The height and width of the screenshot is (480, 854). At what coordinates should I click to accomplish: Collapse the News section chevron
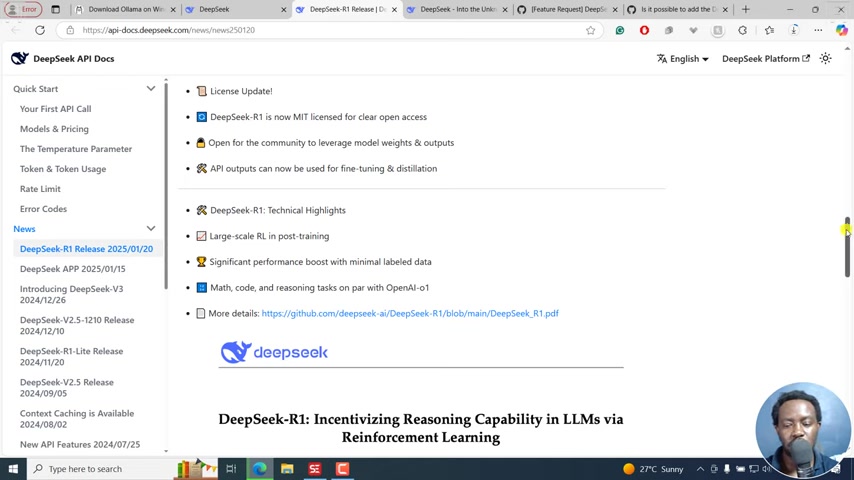coord(151,229)
